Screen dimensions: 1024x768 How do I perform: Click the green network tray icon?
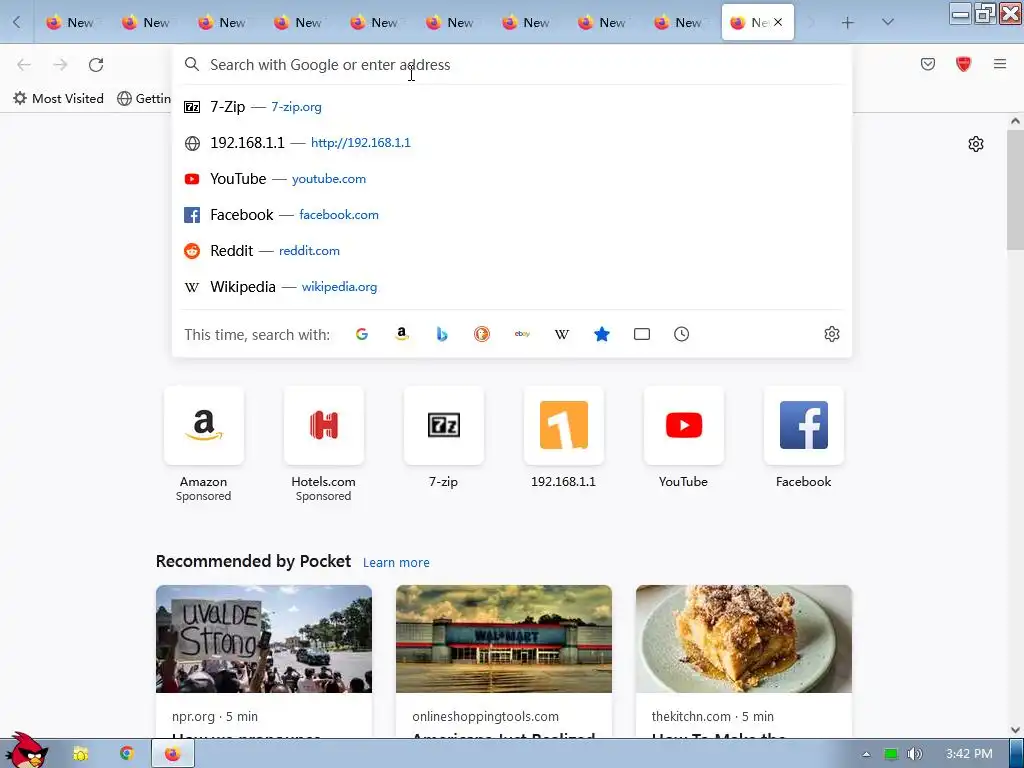click(891, 754)
